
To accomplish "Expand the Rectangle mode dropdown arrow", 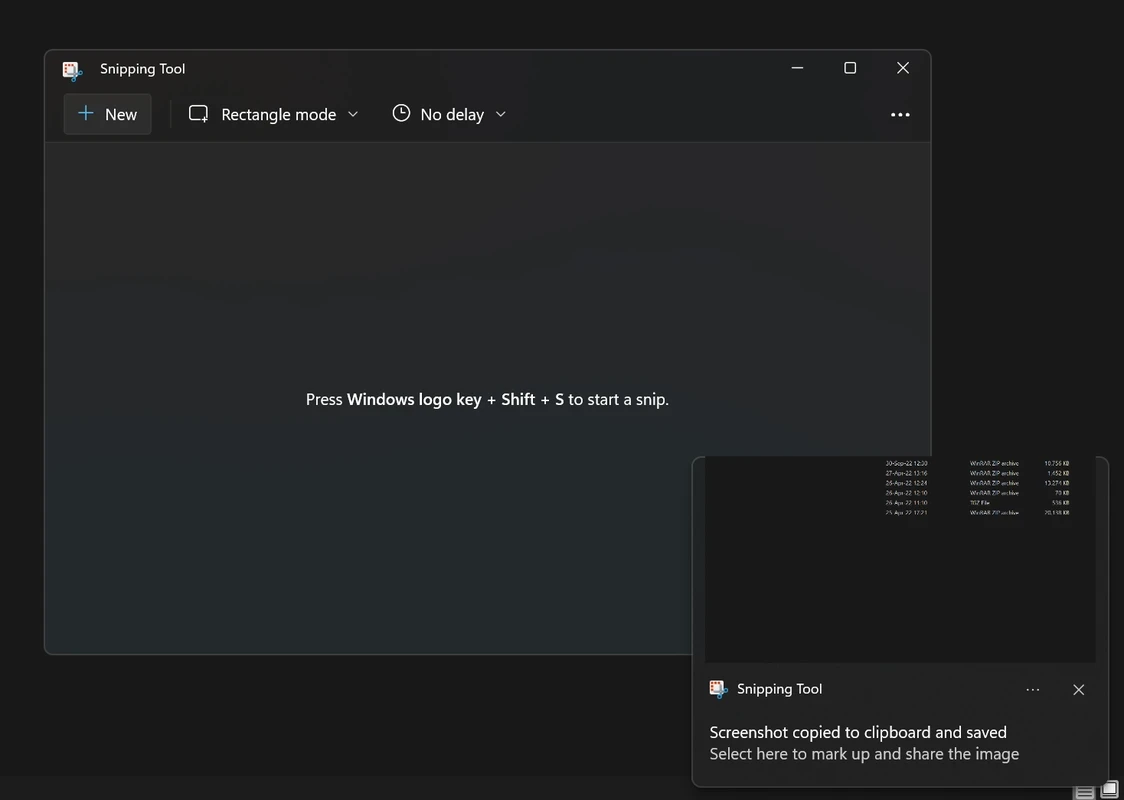I will point(353,114).
